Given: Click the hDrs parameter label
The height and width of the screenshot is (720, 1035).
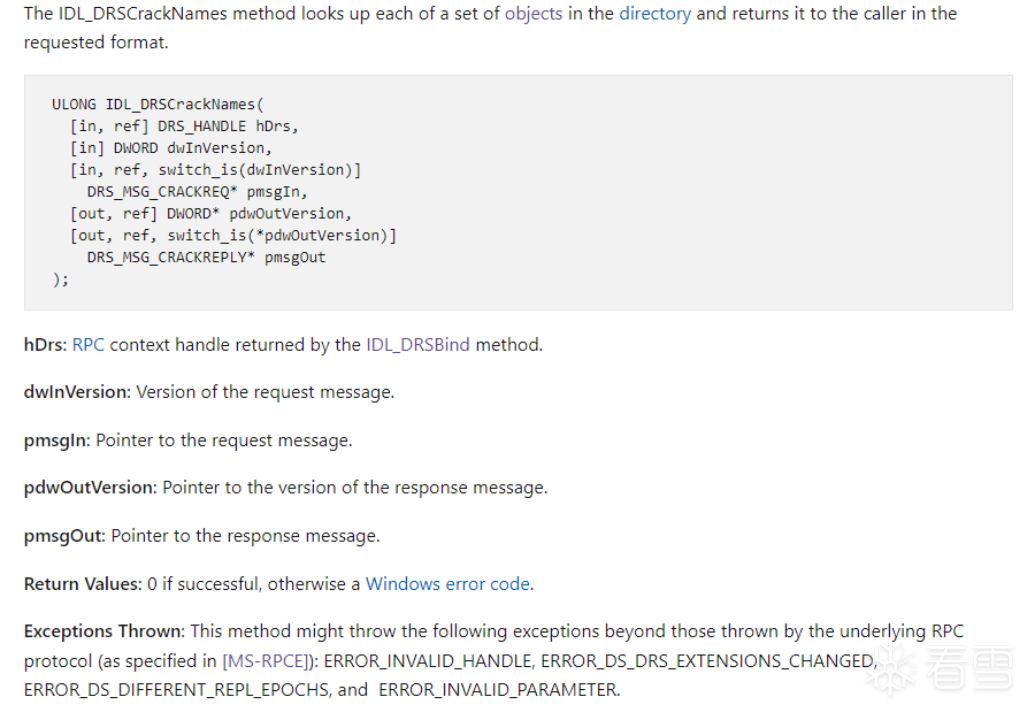Looking at the screenshot, I should coord(45,344).
